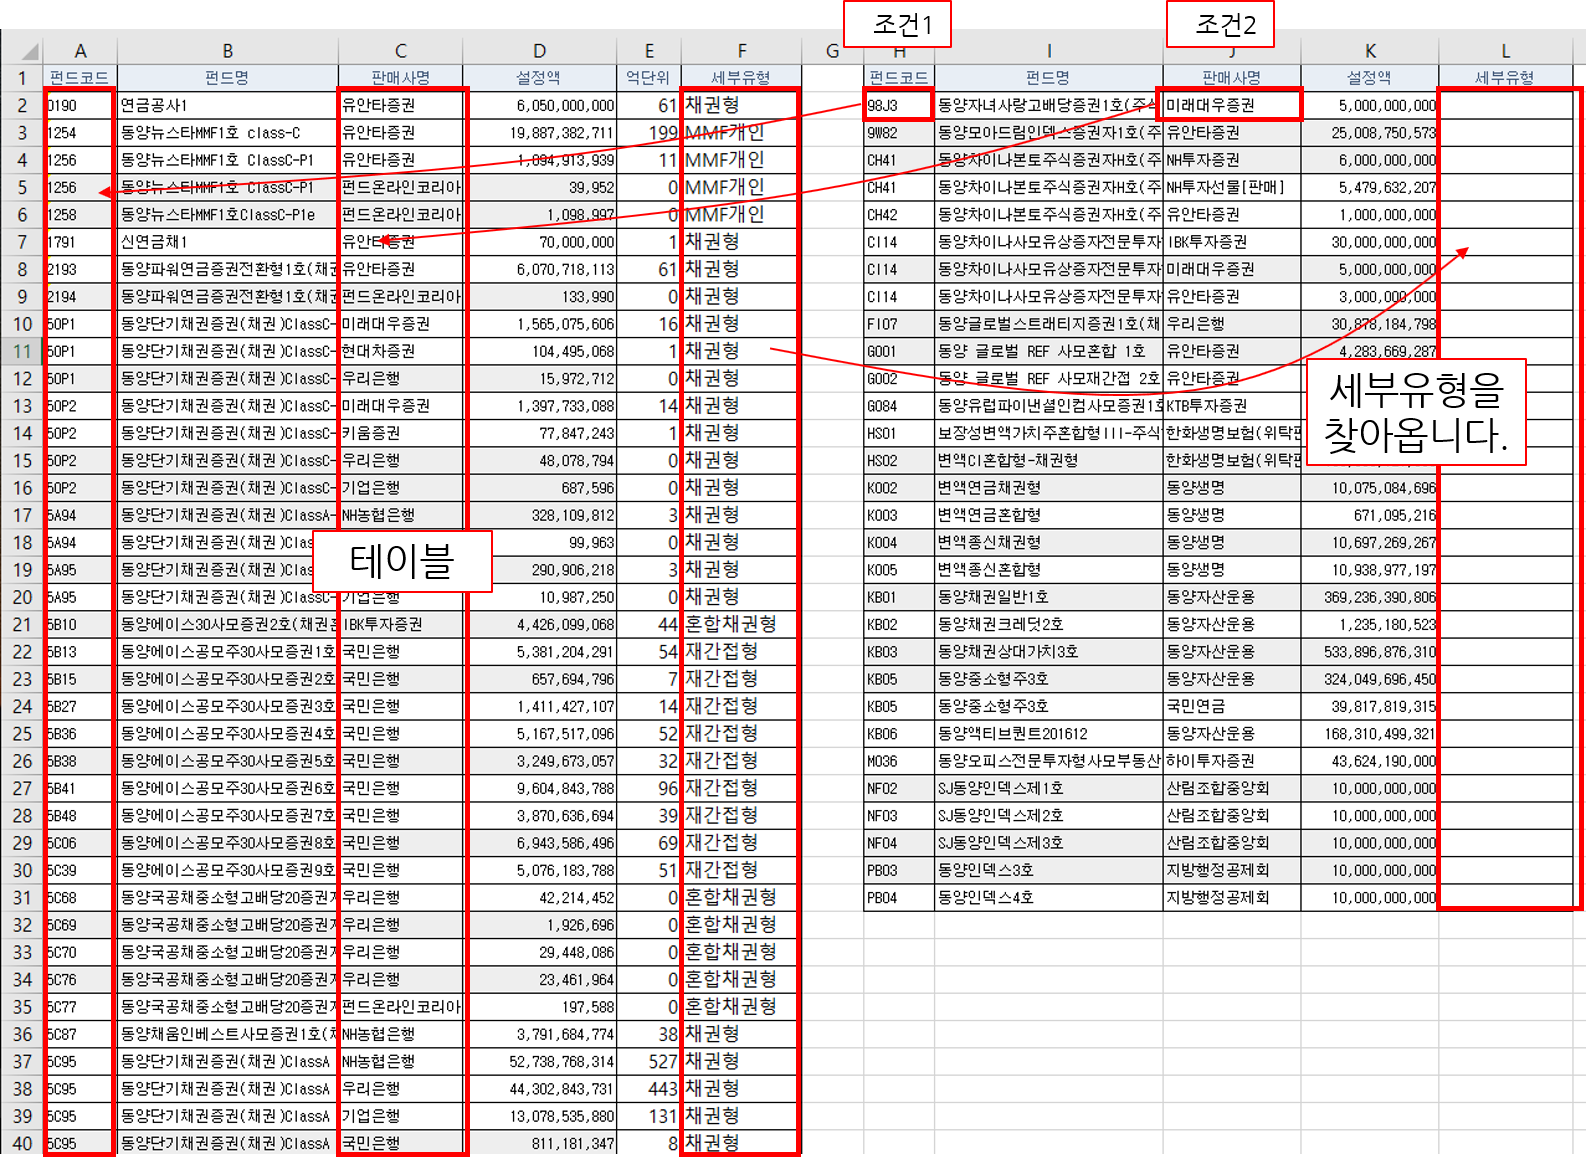
Task: Select the cell with value 527
Action: click(649, 1062)
